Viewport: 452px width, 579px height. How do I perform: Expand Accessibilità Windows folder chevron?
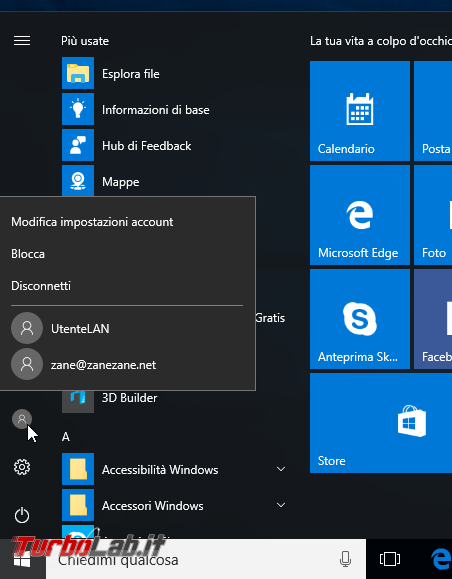tap(281, 469)
